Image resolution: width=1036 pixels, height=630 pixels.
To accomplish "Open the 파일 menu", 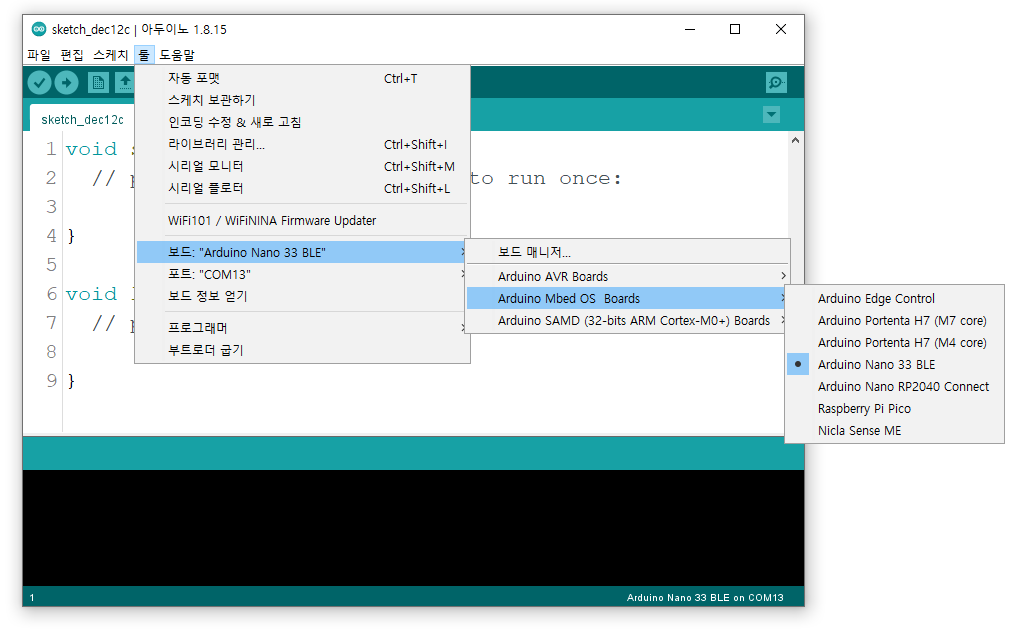I will (x=39, y=55).
